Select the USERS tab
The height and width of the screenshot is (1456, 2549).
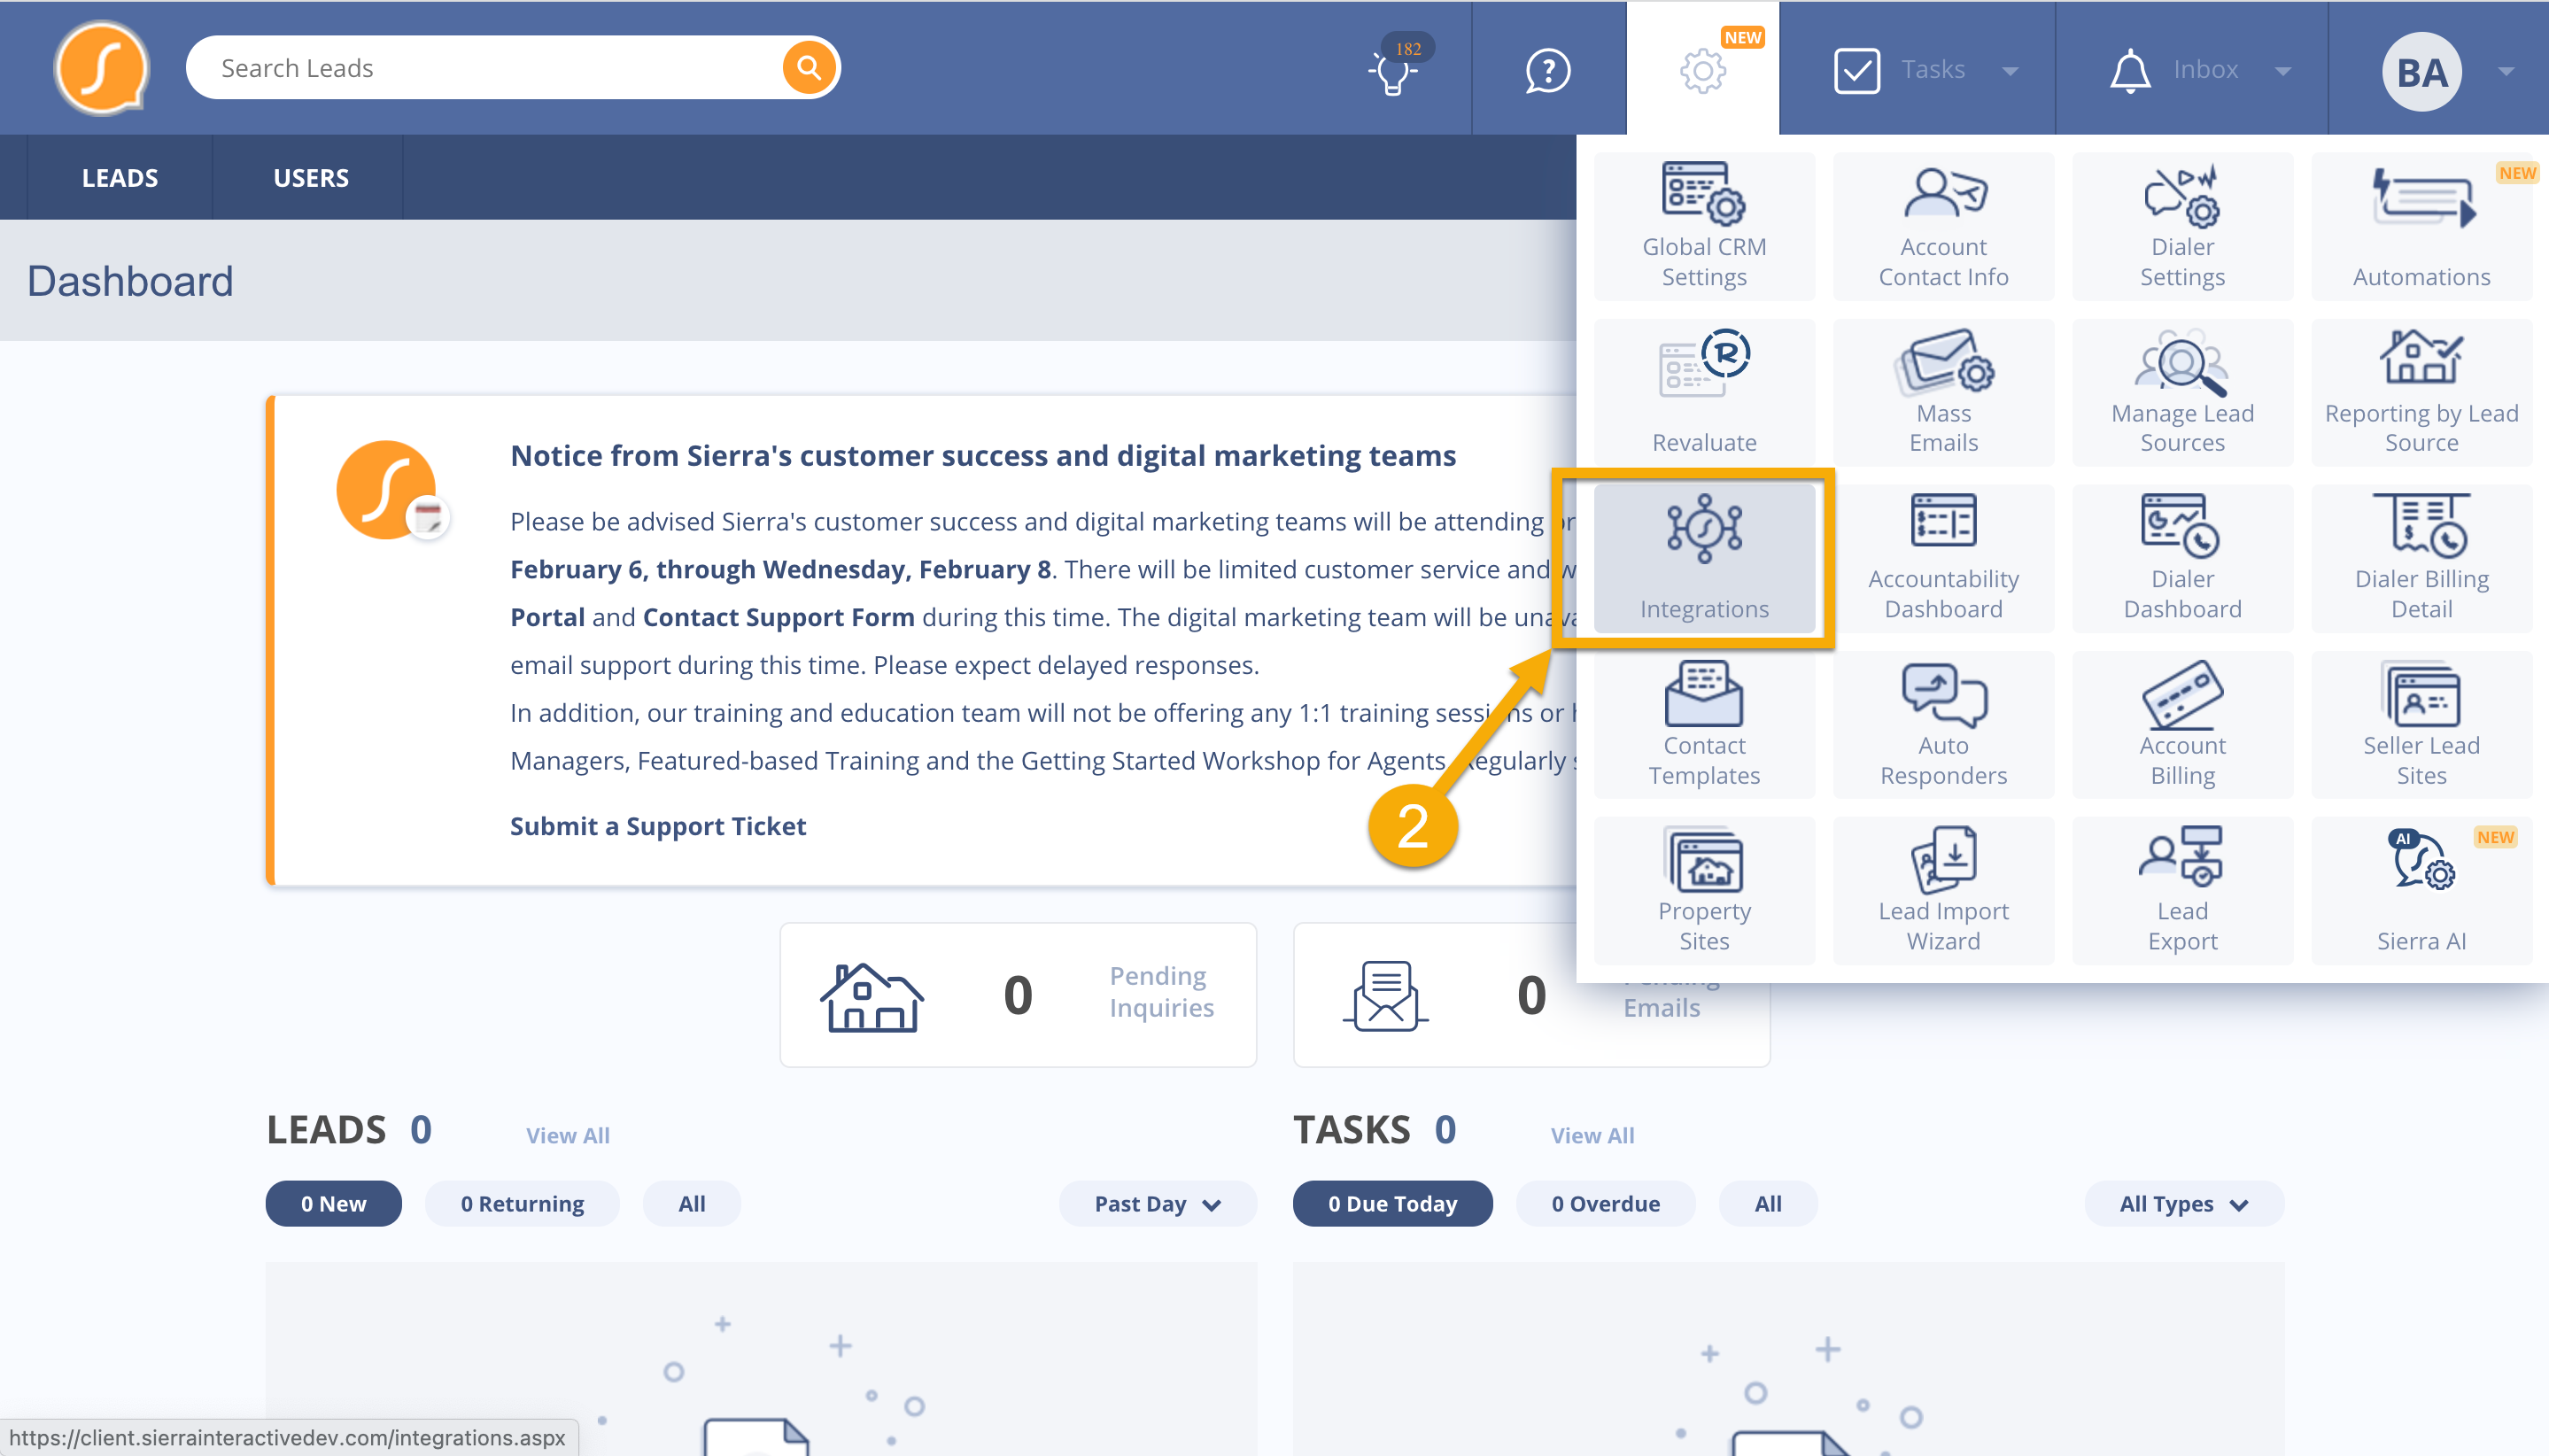[x=310, y=175]
